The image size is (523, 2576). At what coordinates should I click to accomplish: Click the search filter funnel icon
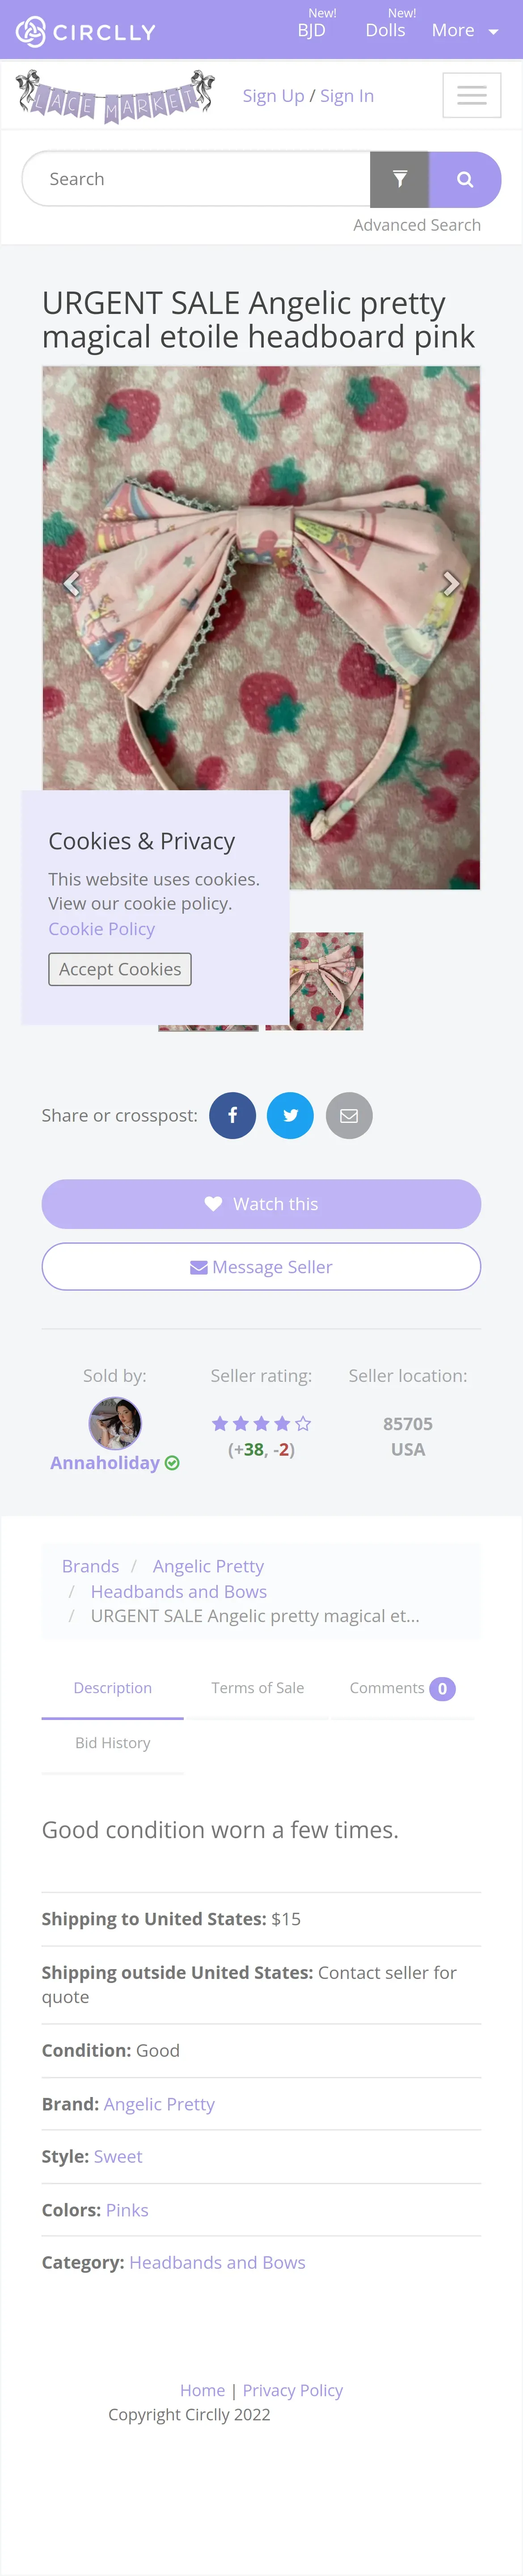tap(400, 179)
